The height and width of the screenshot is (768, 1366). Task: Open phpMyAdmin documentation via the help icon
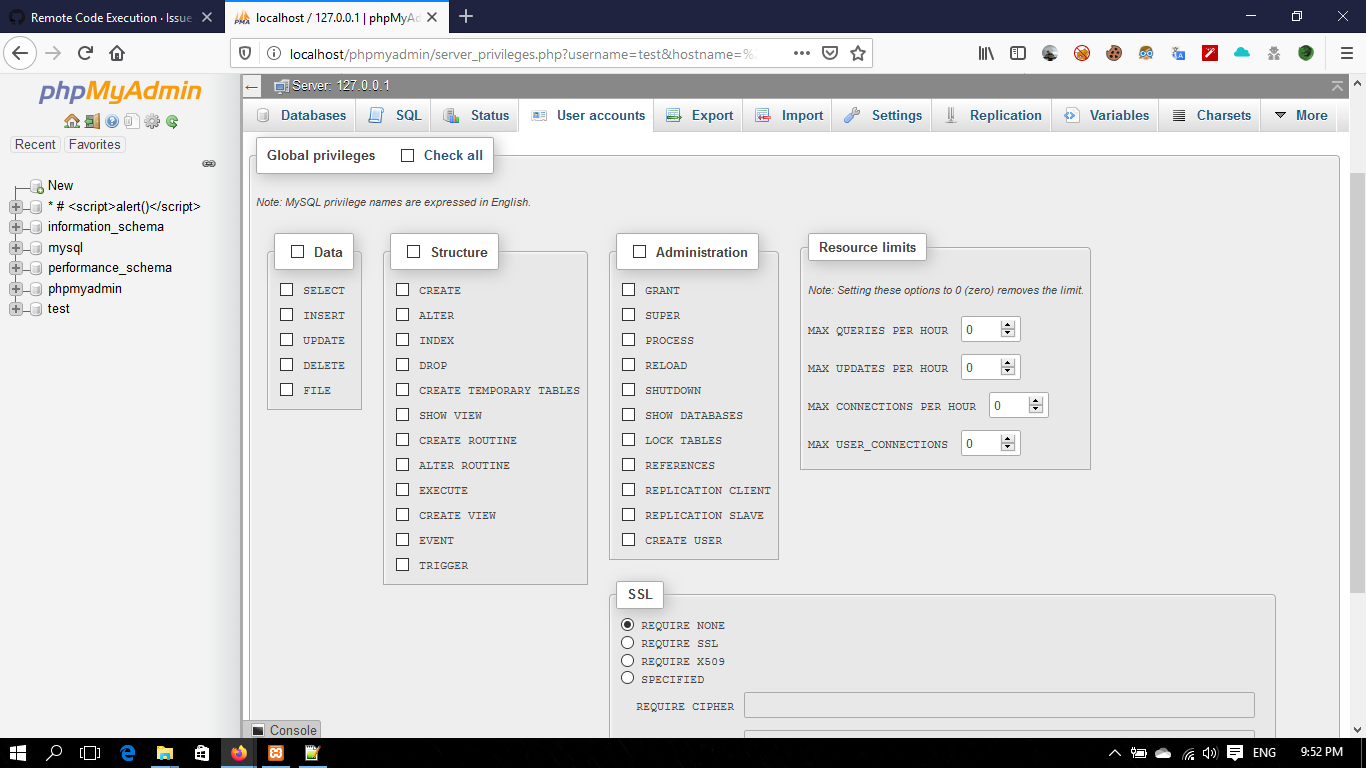pyautogui.click(x=112, y=121)
